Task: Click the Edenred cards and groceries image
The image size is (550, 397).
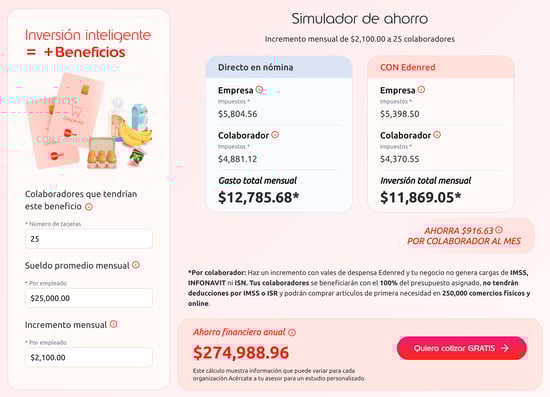Action: pos(90,123)
